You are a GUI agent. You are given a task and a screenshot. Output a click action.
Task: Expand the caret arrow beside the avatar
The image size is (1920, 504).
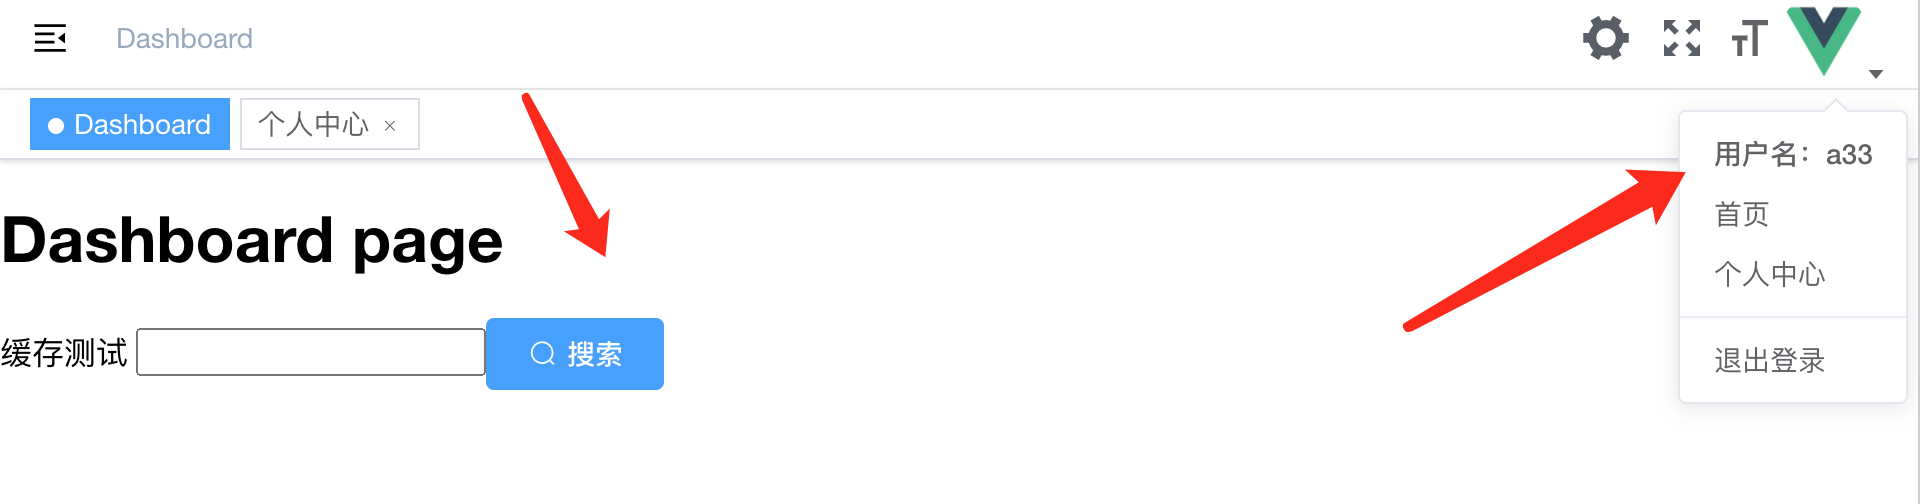pyautogui.click(x=1876, y=74)
